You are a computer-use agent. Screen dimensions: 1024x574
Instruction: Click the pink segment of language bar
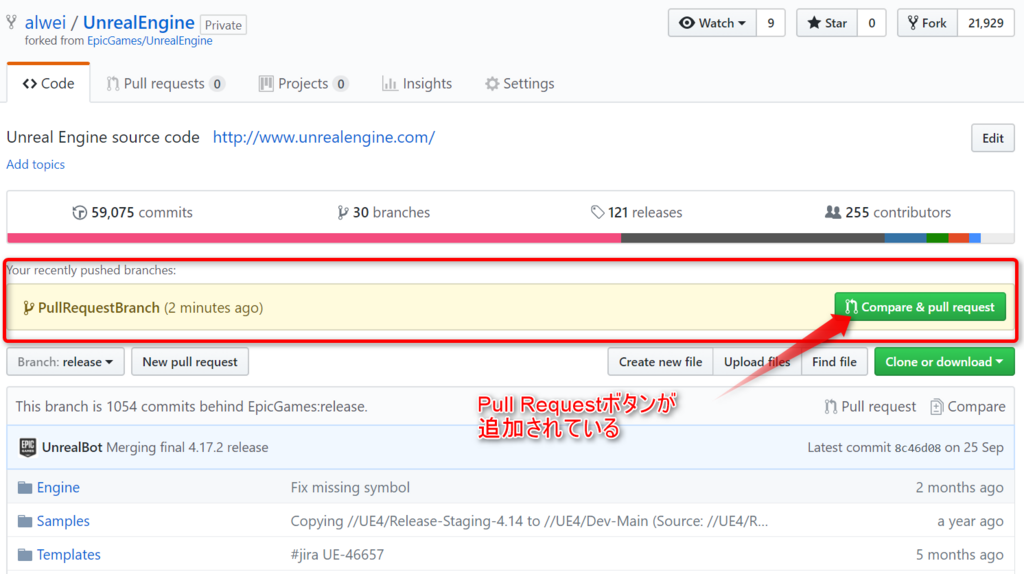[x=314, y=238]
